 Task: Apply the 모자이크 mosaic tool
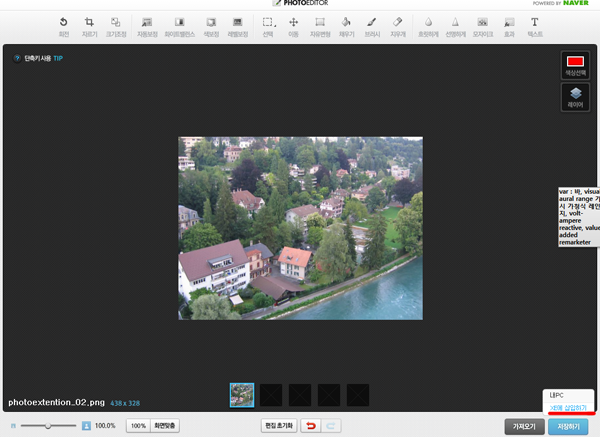click(x=483, y=27)
